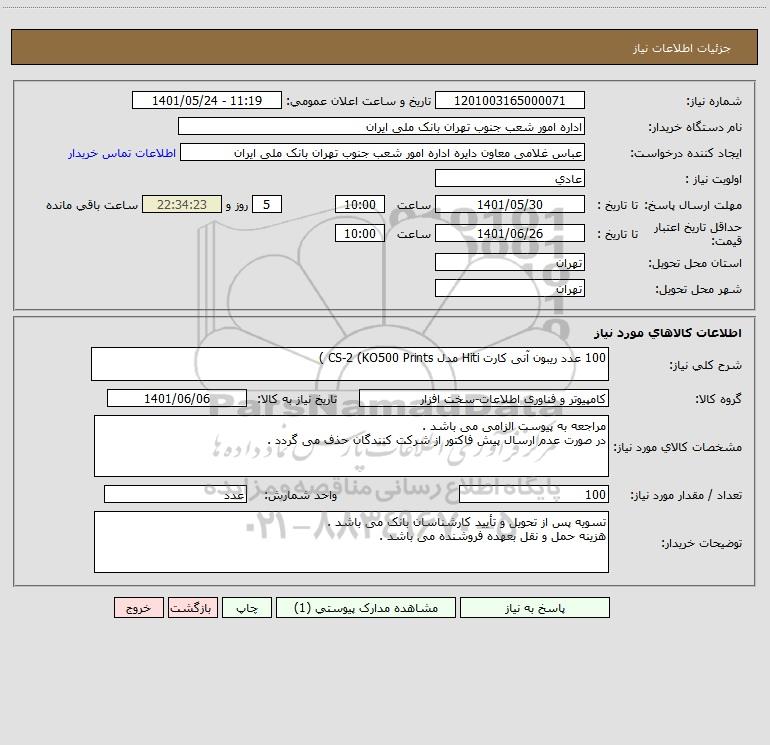Click the بازگشت back button
Image resolution: width=770 pixels, height=745 pixels.
[x=192, y=607]
